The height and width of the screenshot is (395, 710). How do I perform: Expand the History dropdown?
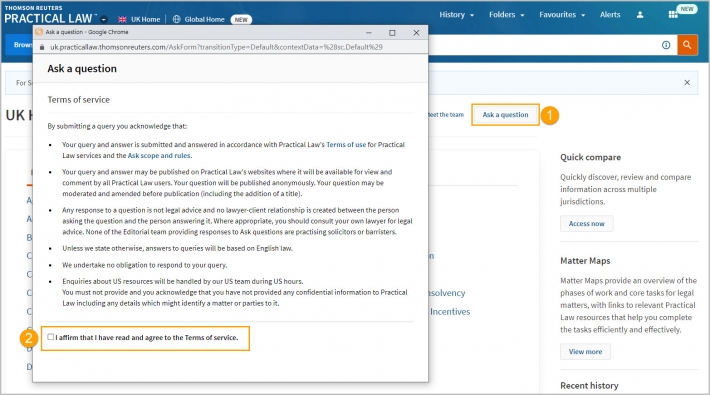tap(456, 14)
